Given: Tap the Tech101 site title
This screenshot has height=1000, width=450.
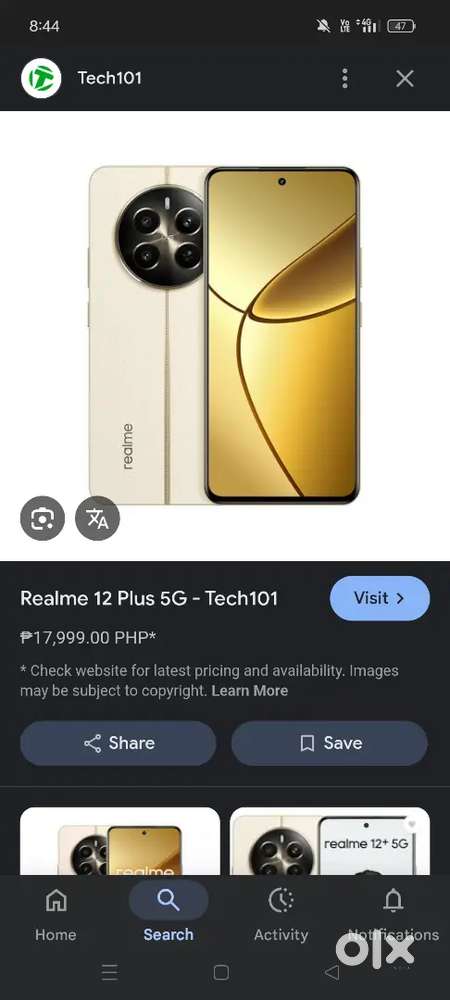Looking at the screenshot, I should pyautogui.click(x=110, y=78).
